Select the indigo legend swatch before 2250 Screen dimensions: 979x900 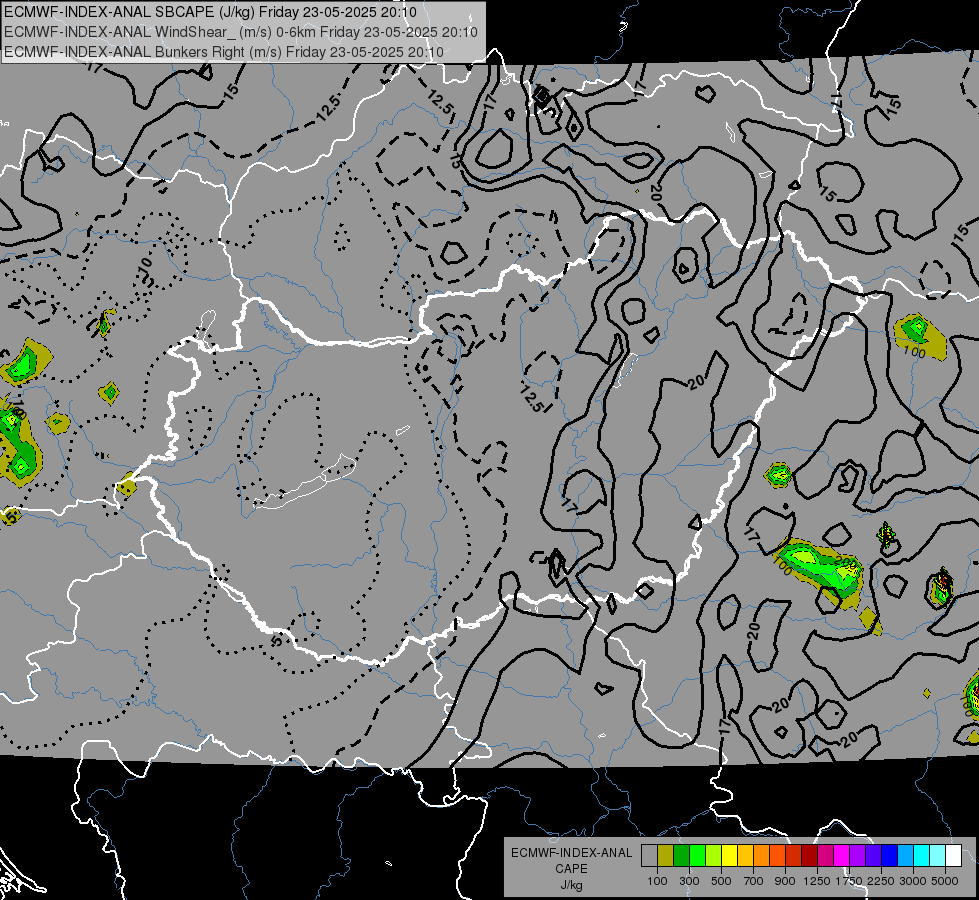point(873,856)
